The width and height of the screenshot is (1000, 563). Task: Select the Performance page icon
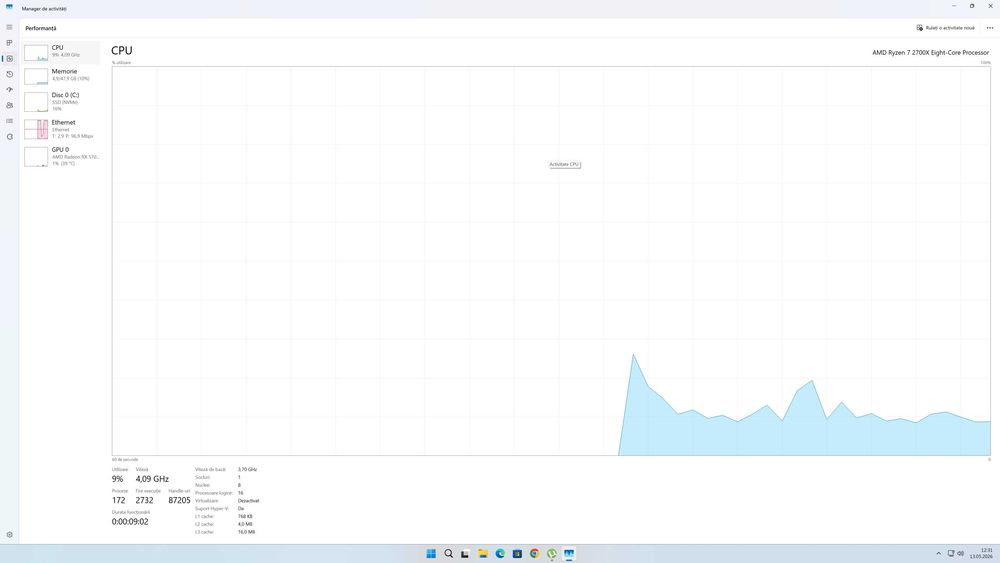pos(10,59)
